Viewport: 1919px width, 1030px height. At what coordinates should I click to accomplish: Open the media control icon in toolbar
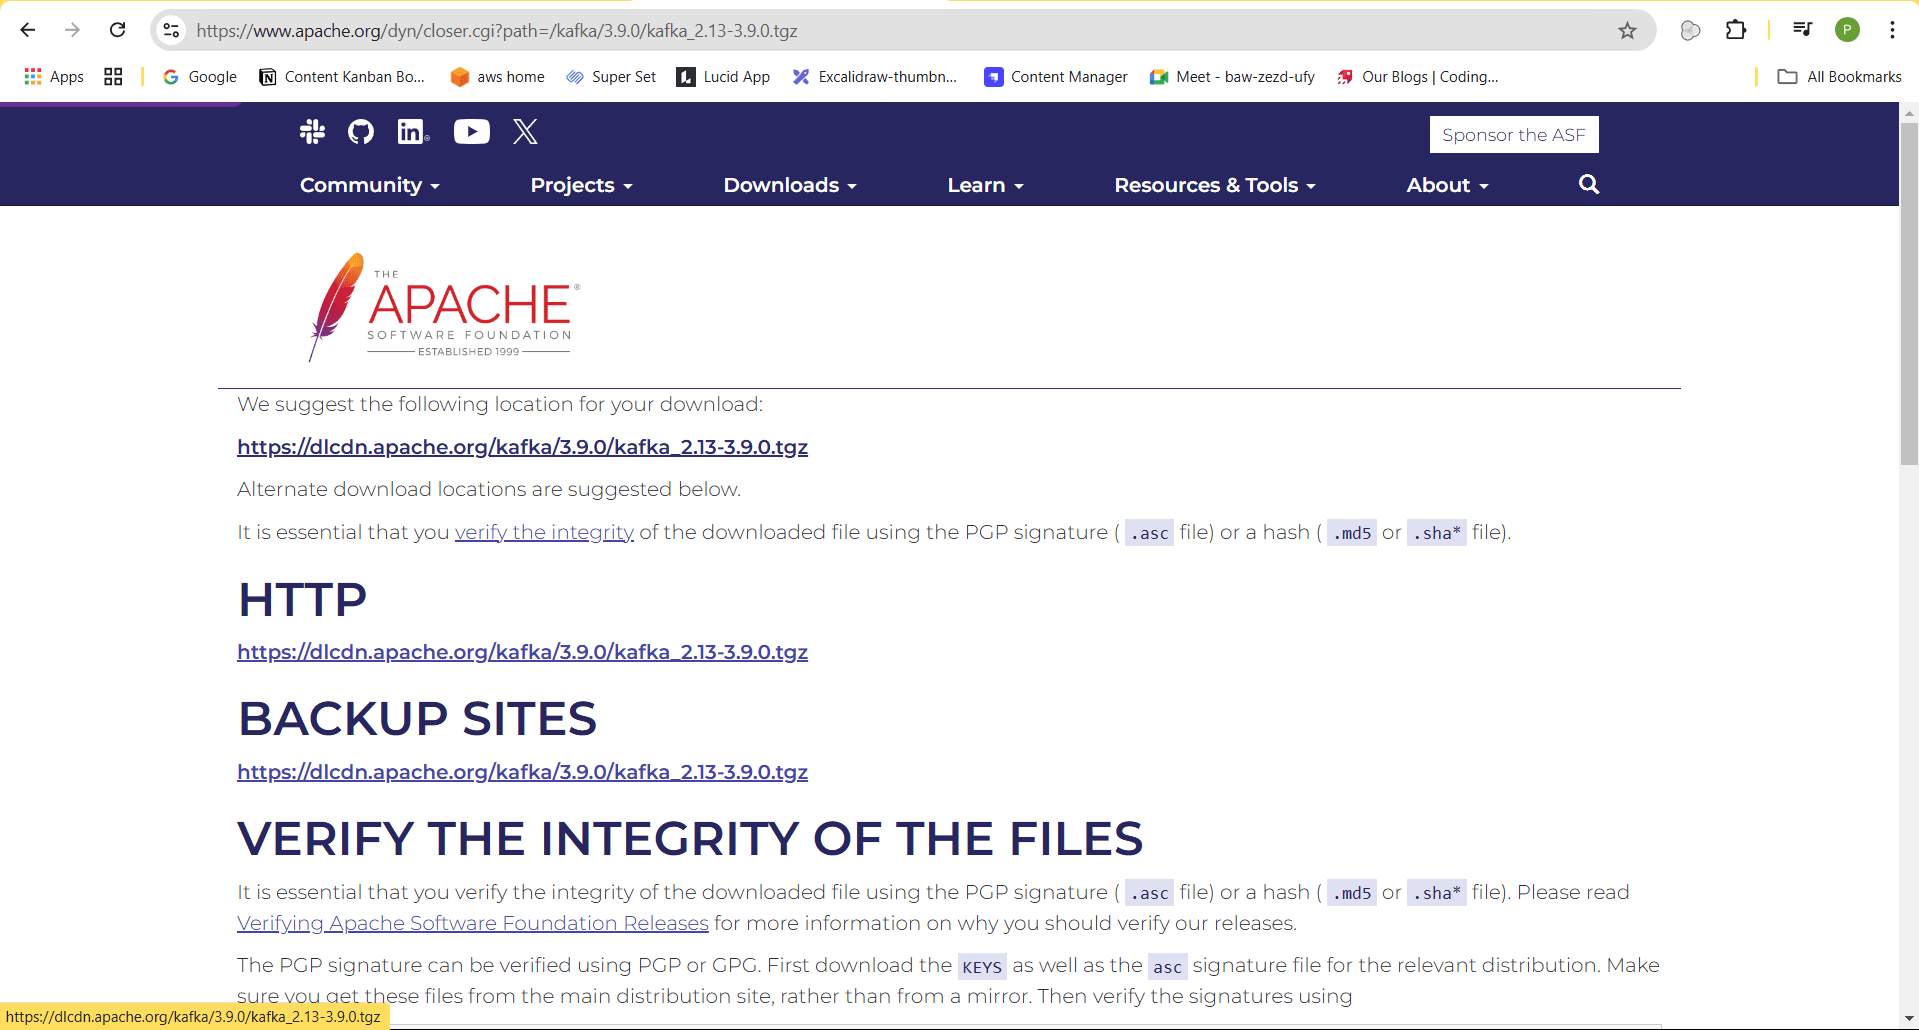1802,30
